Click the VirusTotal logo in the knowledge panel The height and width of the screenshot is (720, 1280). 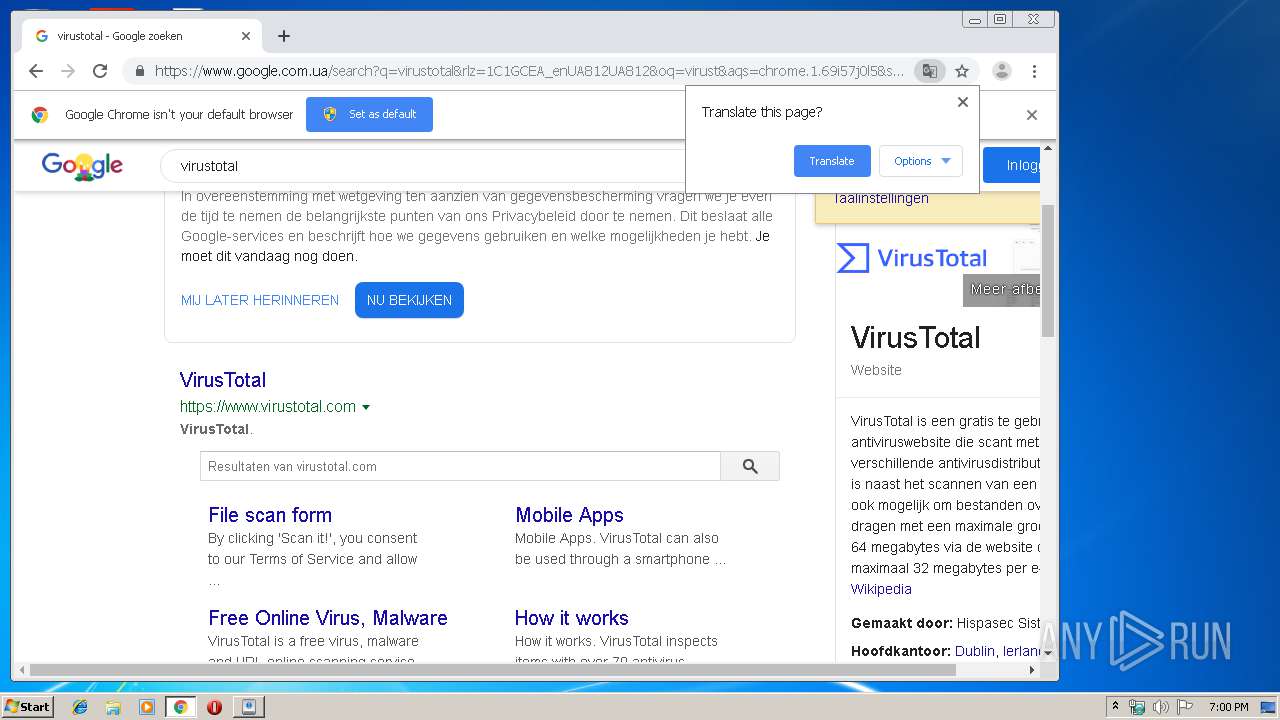tap(912, 258)
